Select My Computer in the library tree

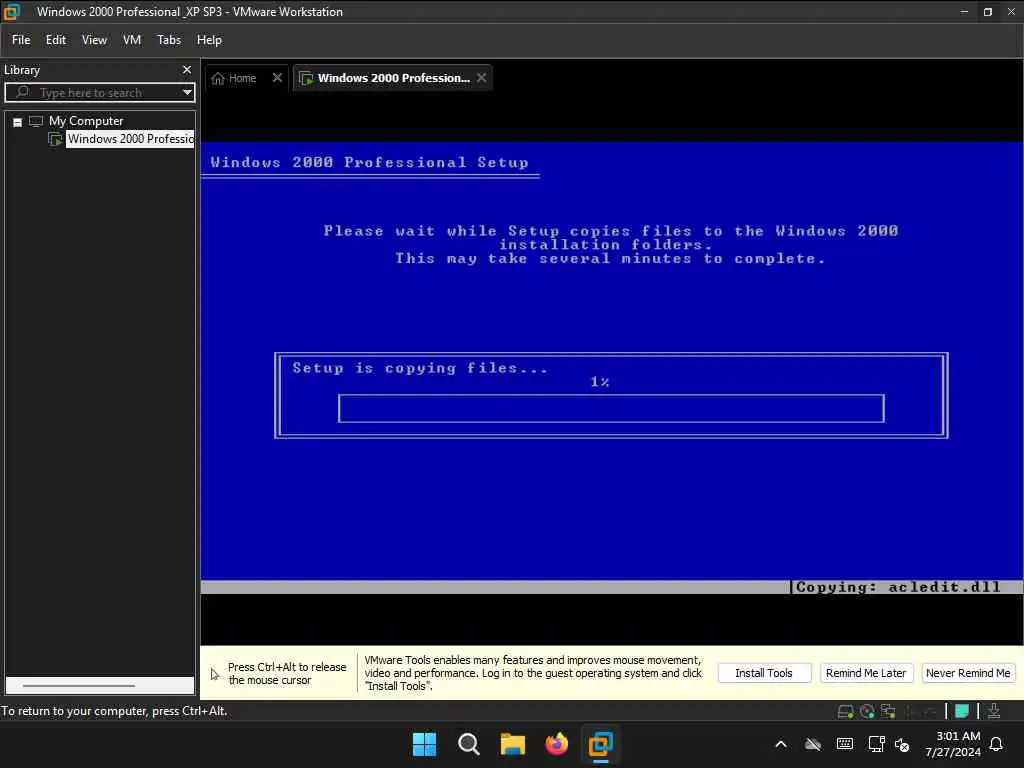click(86, 121)
